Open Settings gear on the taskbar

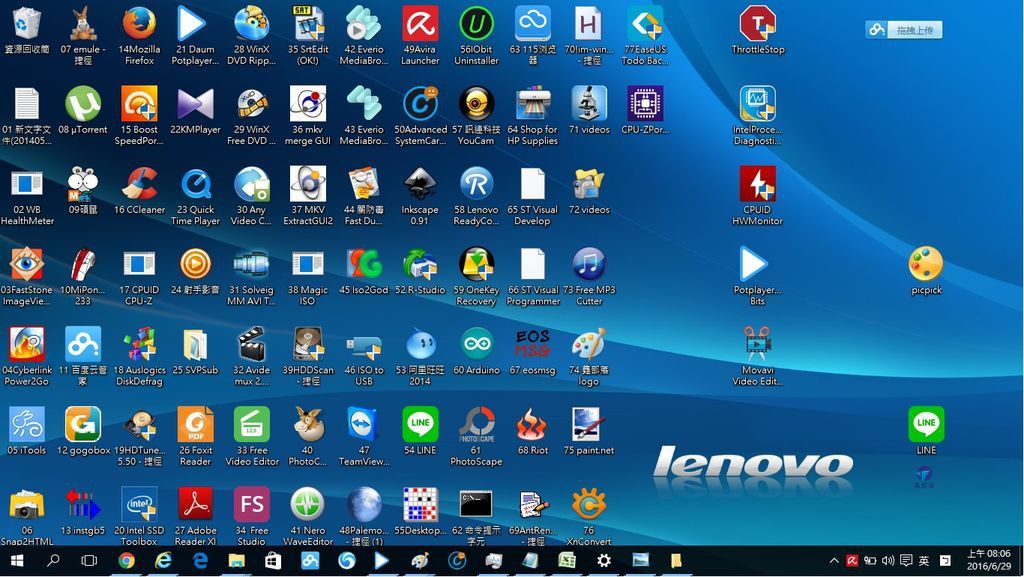pyautogui.click(x=604, y=561)
